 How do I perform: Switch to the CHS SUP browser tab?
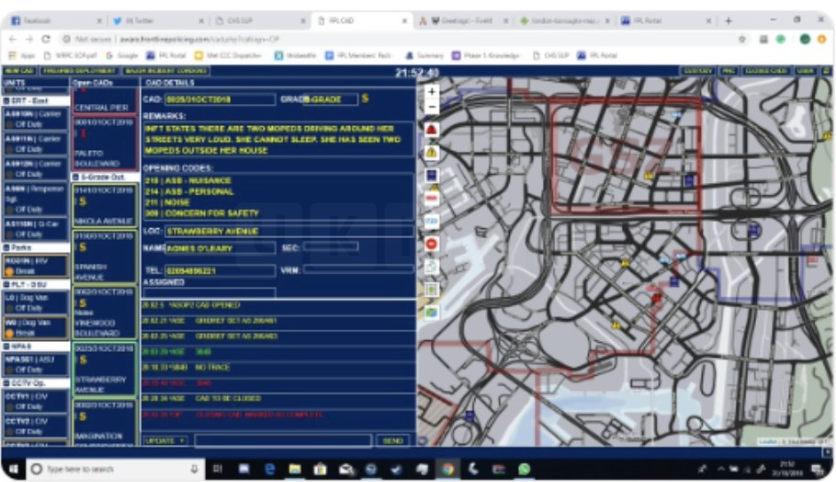tap(260, 21)
